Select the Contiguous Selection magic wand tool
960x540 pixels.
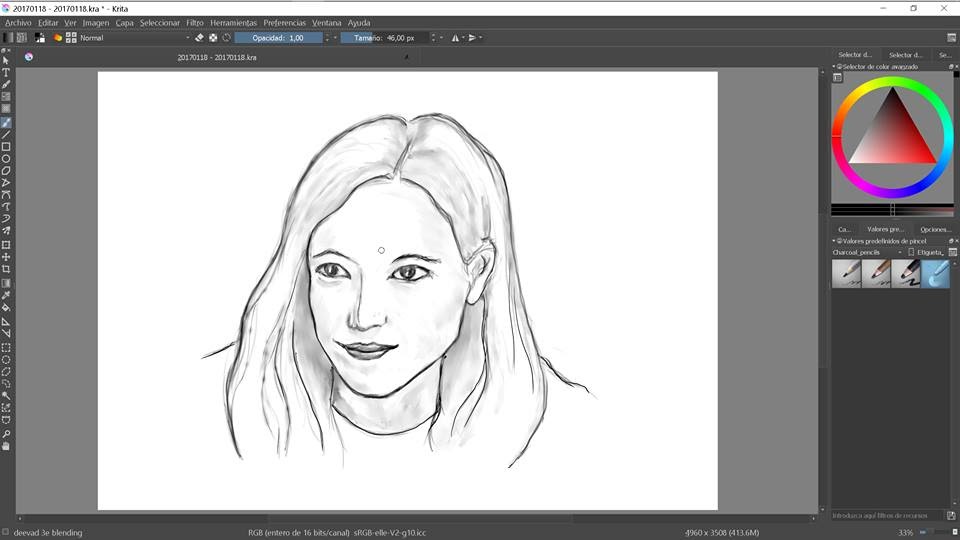(6, 396)
